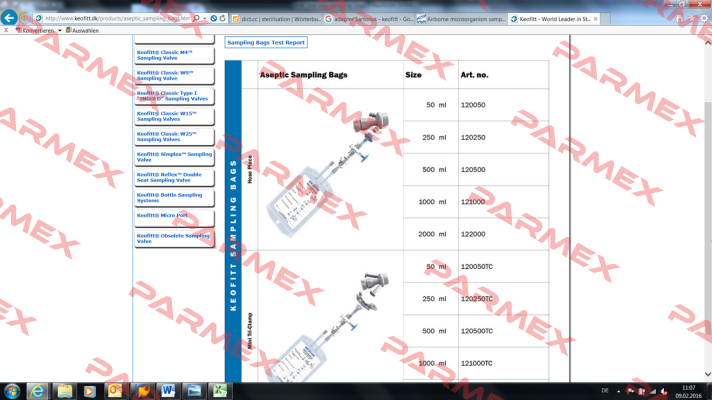Close the PDF toolbar with the X

(x=5, y=30)
